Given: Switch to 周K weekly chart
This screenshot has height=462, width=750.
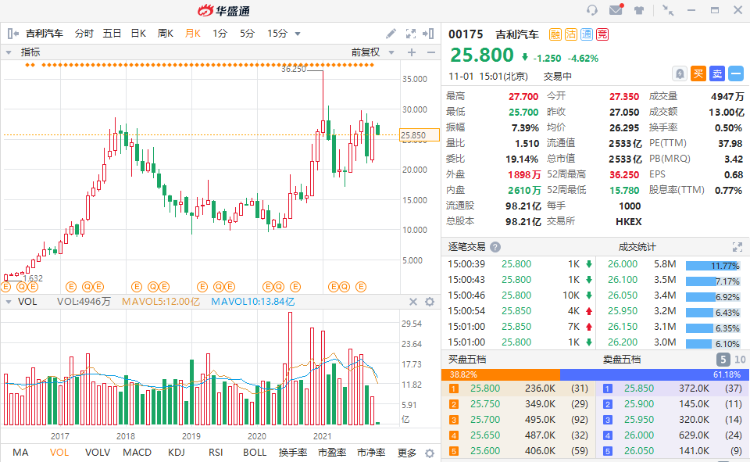Looking at the screenshot, I should point(165,33).
